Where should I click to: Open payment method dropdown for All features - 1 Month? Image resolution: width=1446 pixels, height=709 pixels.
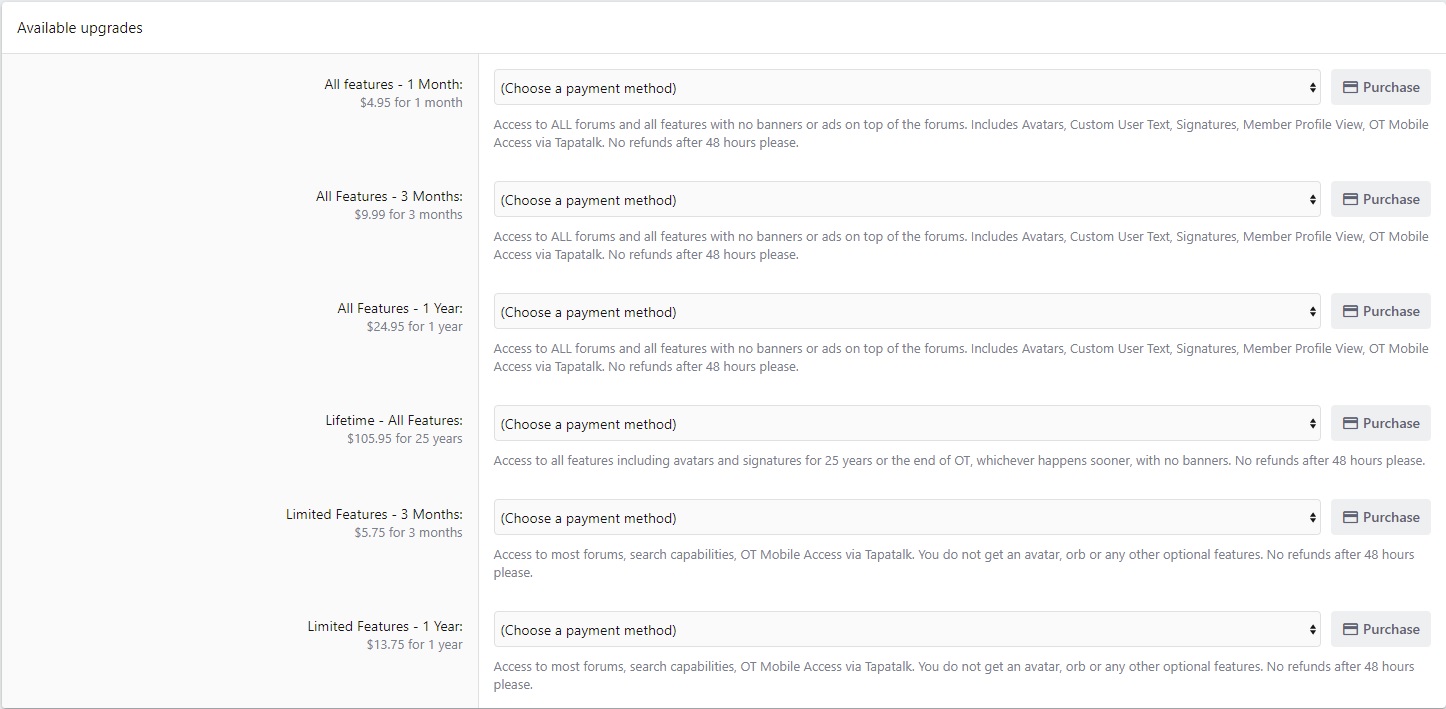pyautogui.click(x=907, y=88)
